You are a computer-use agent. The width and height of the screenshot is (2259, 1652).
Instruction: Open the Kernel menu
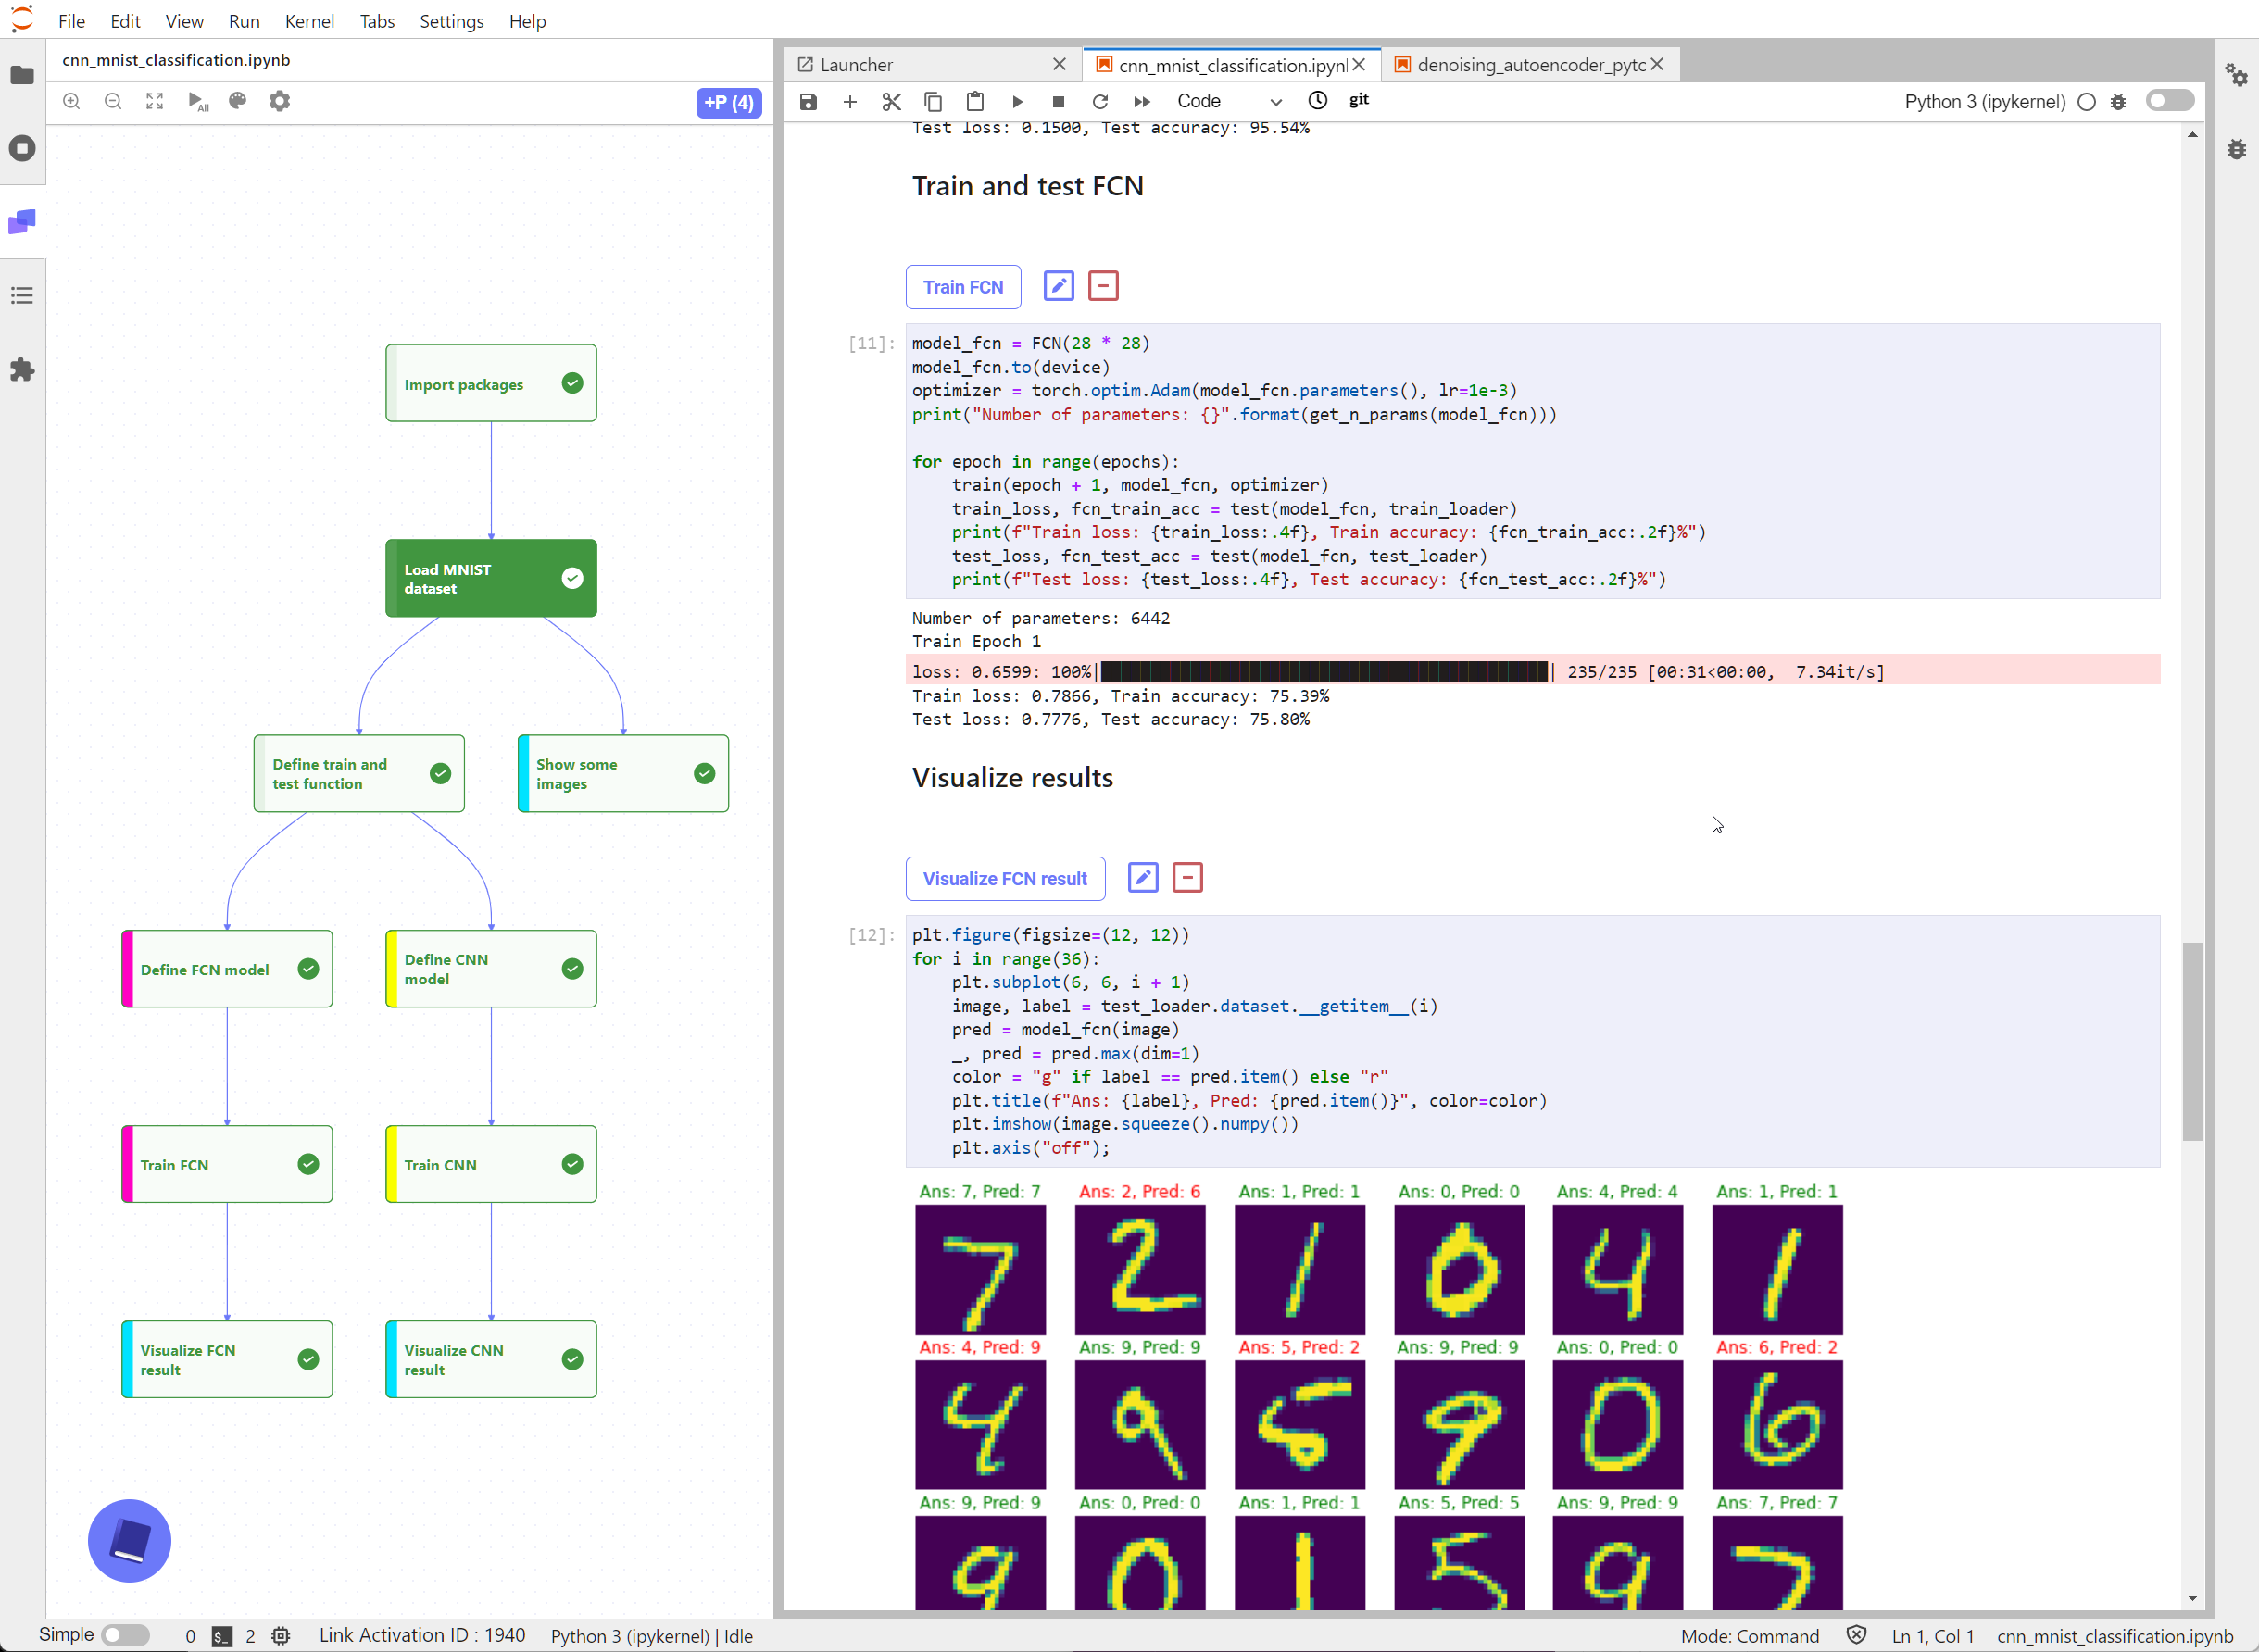tap(309, 21)
